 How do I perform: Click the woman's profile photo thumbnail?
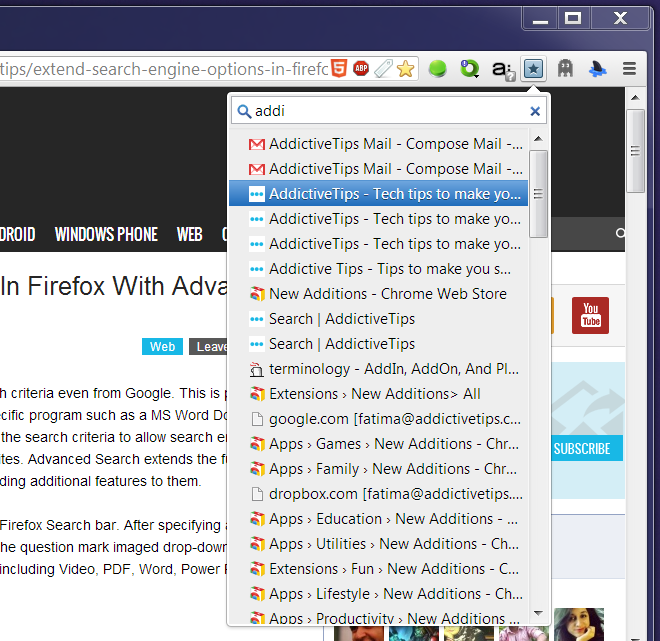tap(579, 625)
